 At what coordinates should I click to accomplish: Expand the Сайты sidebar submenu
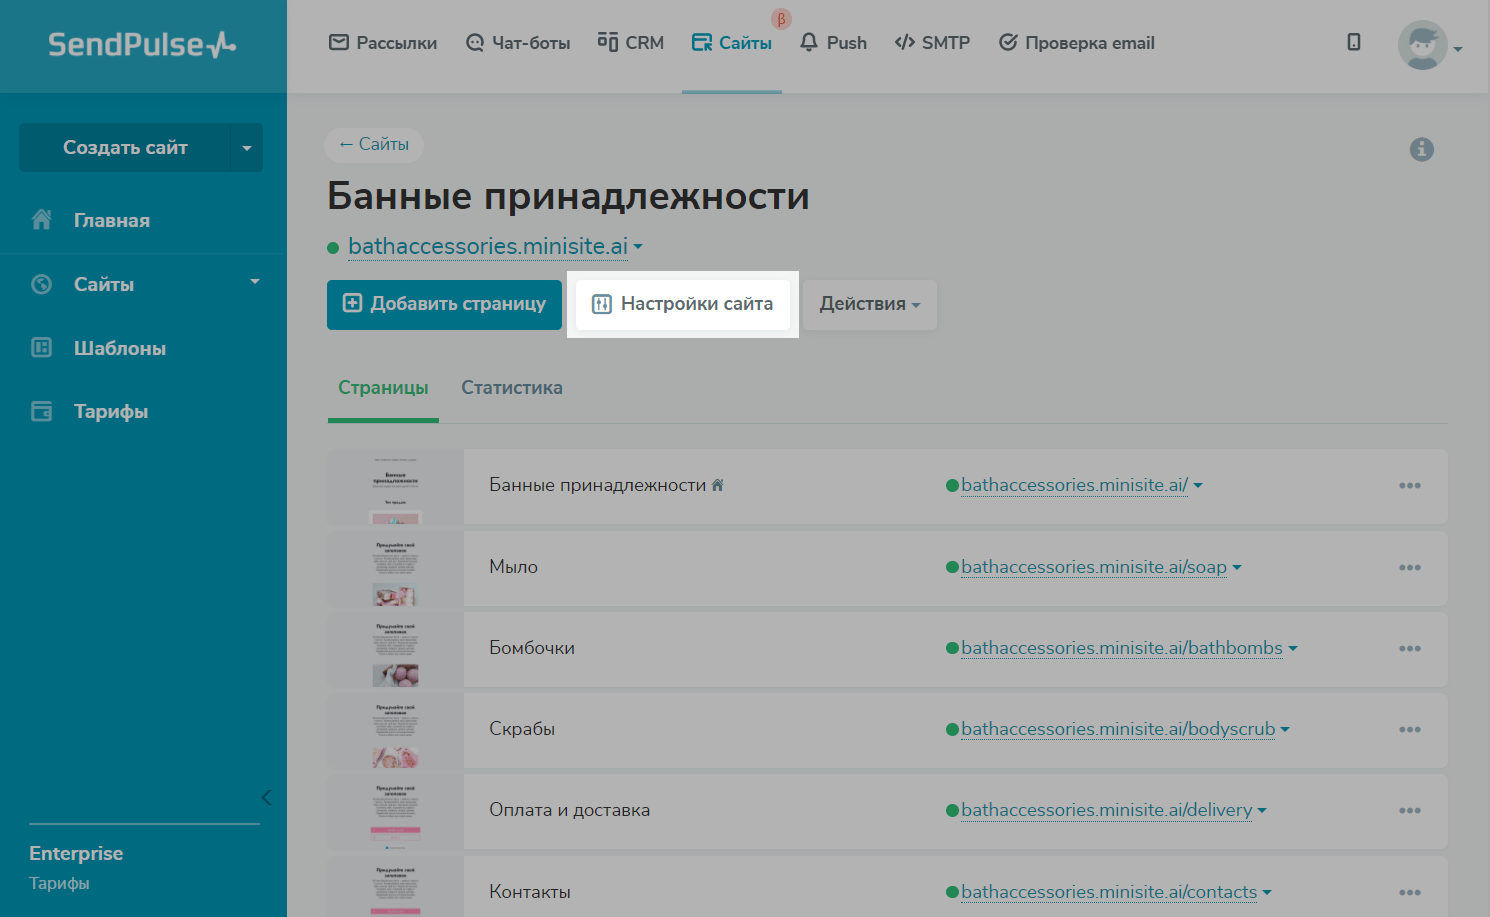pos(255,283)
